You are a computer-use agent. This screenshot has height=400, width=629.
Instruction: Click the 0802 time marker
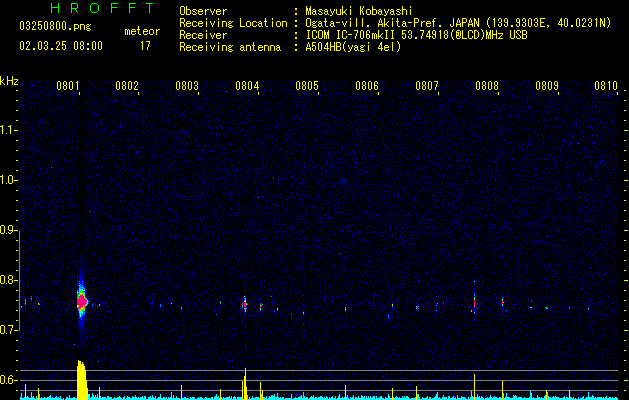pos(127,86)
